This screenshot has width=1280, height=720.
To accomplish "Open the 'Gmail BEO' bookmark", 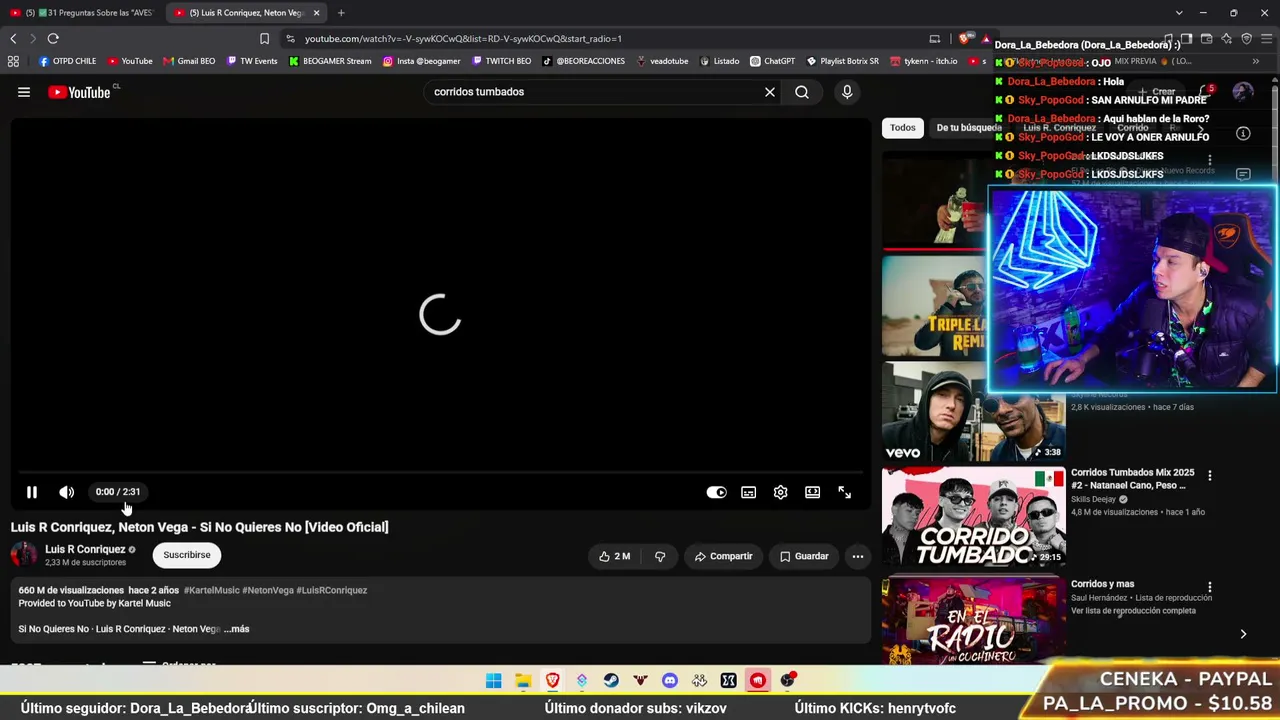I will pyautogui.click(x=189, y=61).
